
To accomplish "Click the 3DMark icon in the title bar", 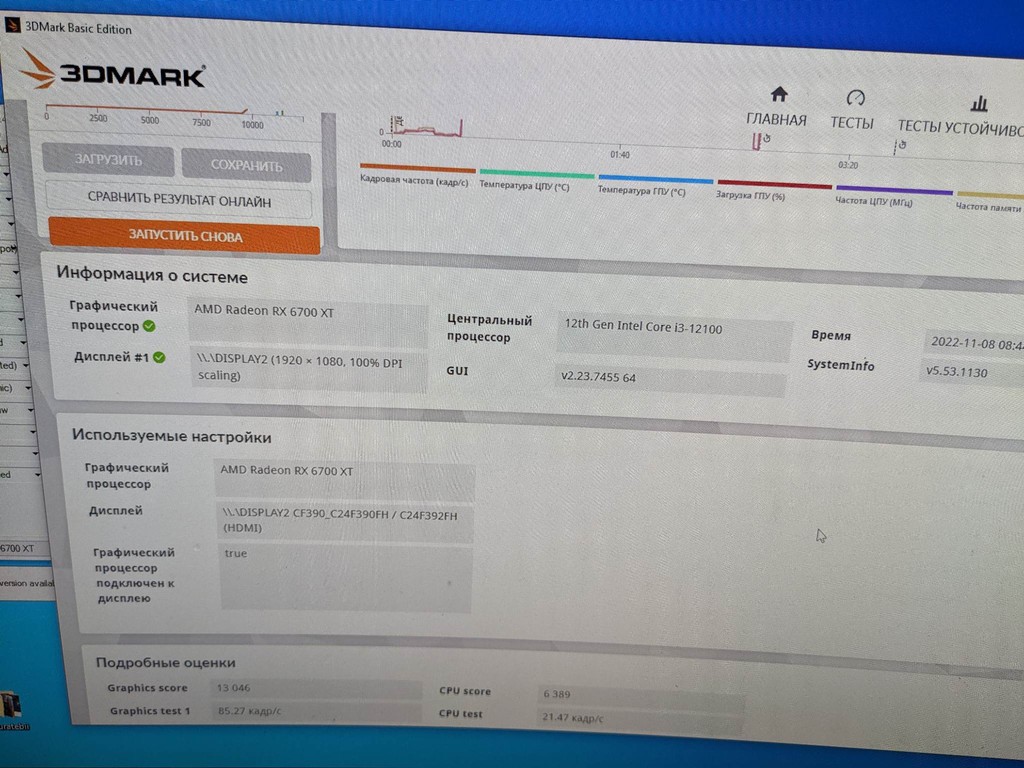I will pyautogui.click(x=12, y=25).
